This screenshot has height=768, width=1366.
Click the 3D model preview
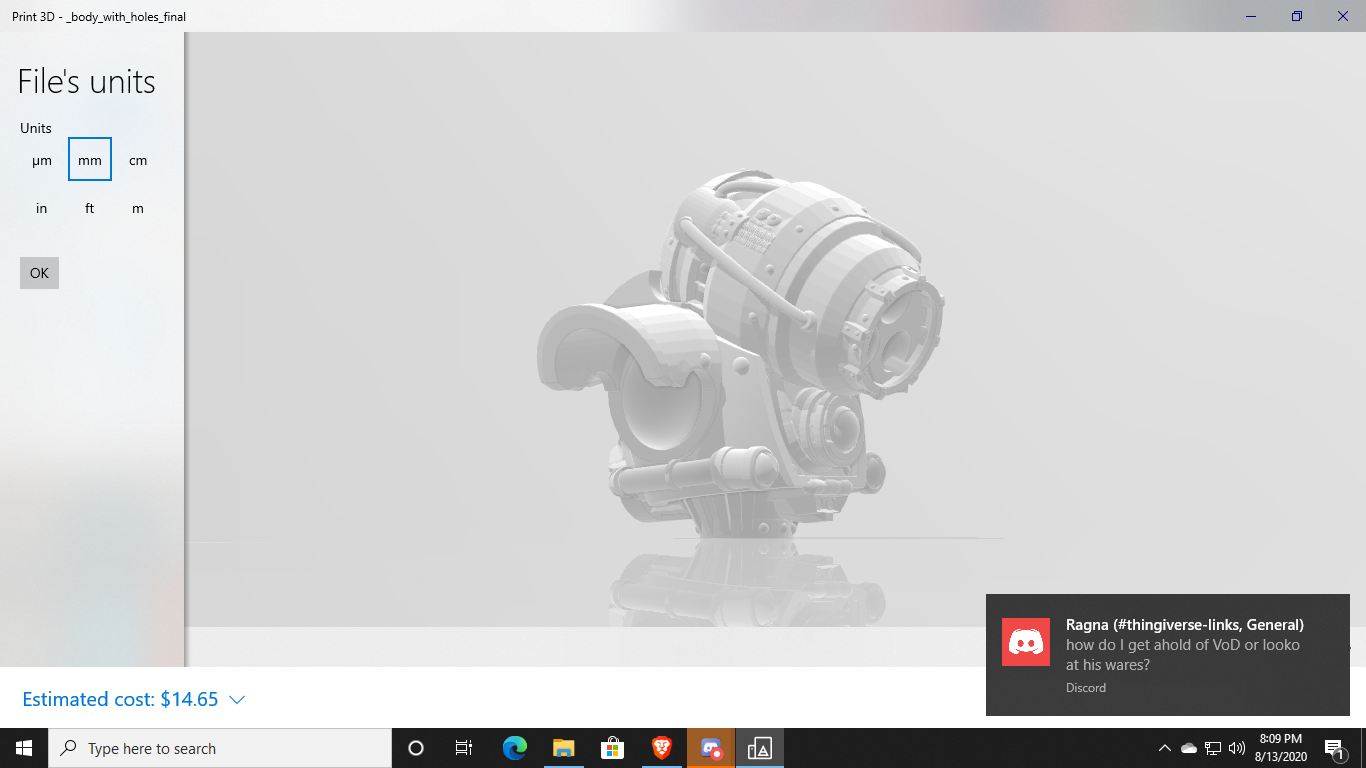740,355
